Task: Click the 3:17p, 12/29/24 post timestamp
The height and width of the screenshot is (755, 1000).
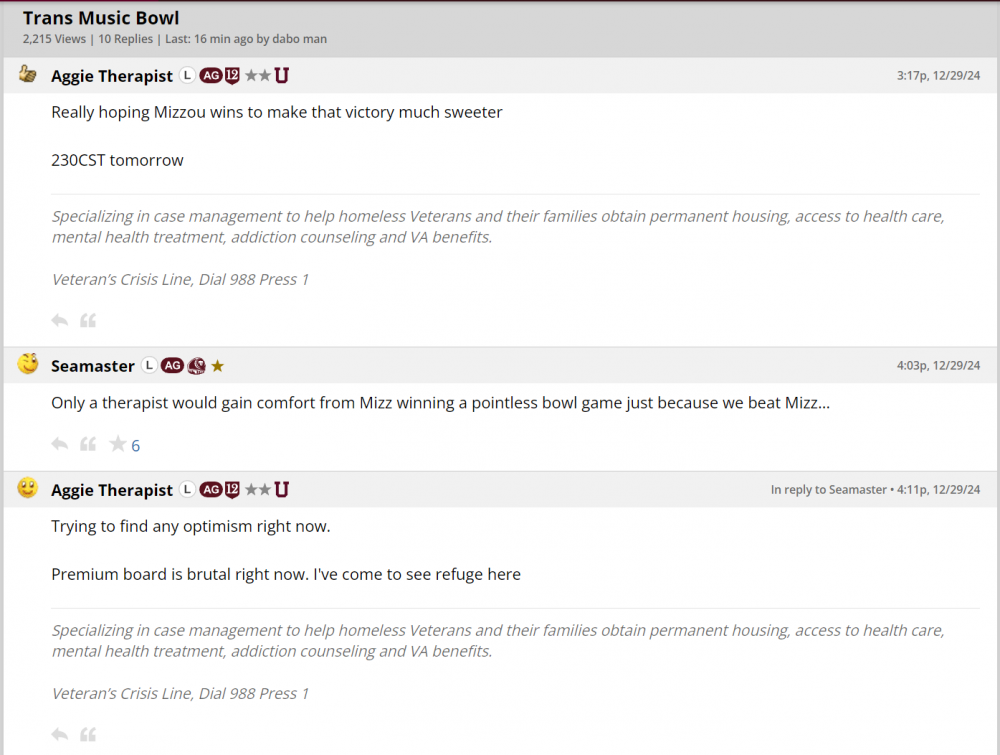Action: (939, 76)
